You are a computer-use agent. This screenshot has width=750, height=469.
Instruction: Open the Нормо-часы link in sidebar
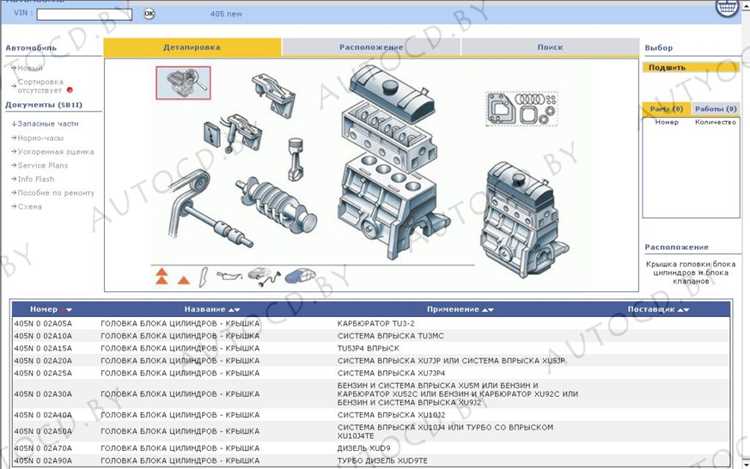click(40, 137)
